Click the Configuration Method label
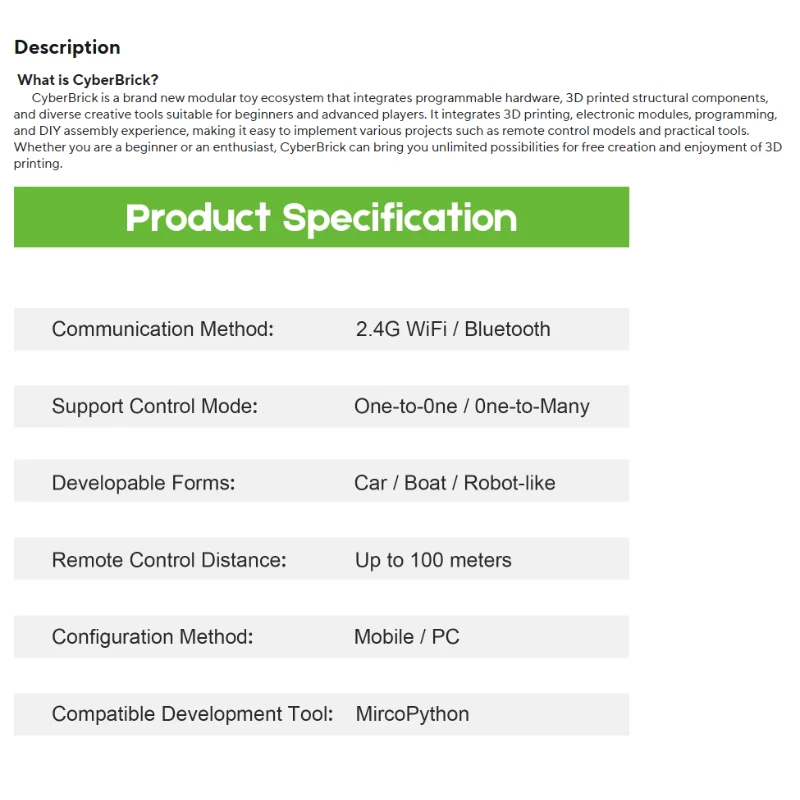The width and height of the screenshot is (800, 800). tap(152, 637)
